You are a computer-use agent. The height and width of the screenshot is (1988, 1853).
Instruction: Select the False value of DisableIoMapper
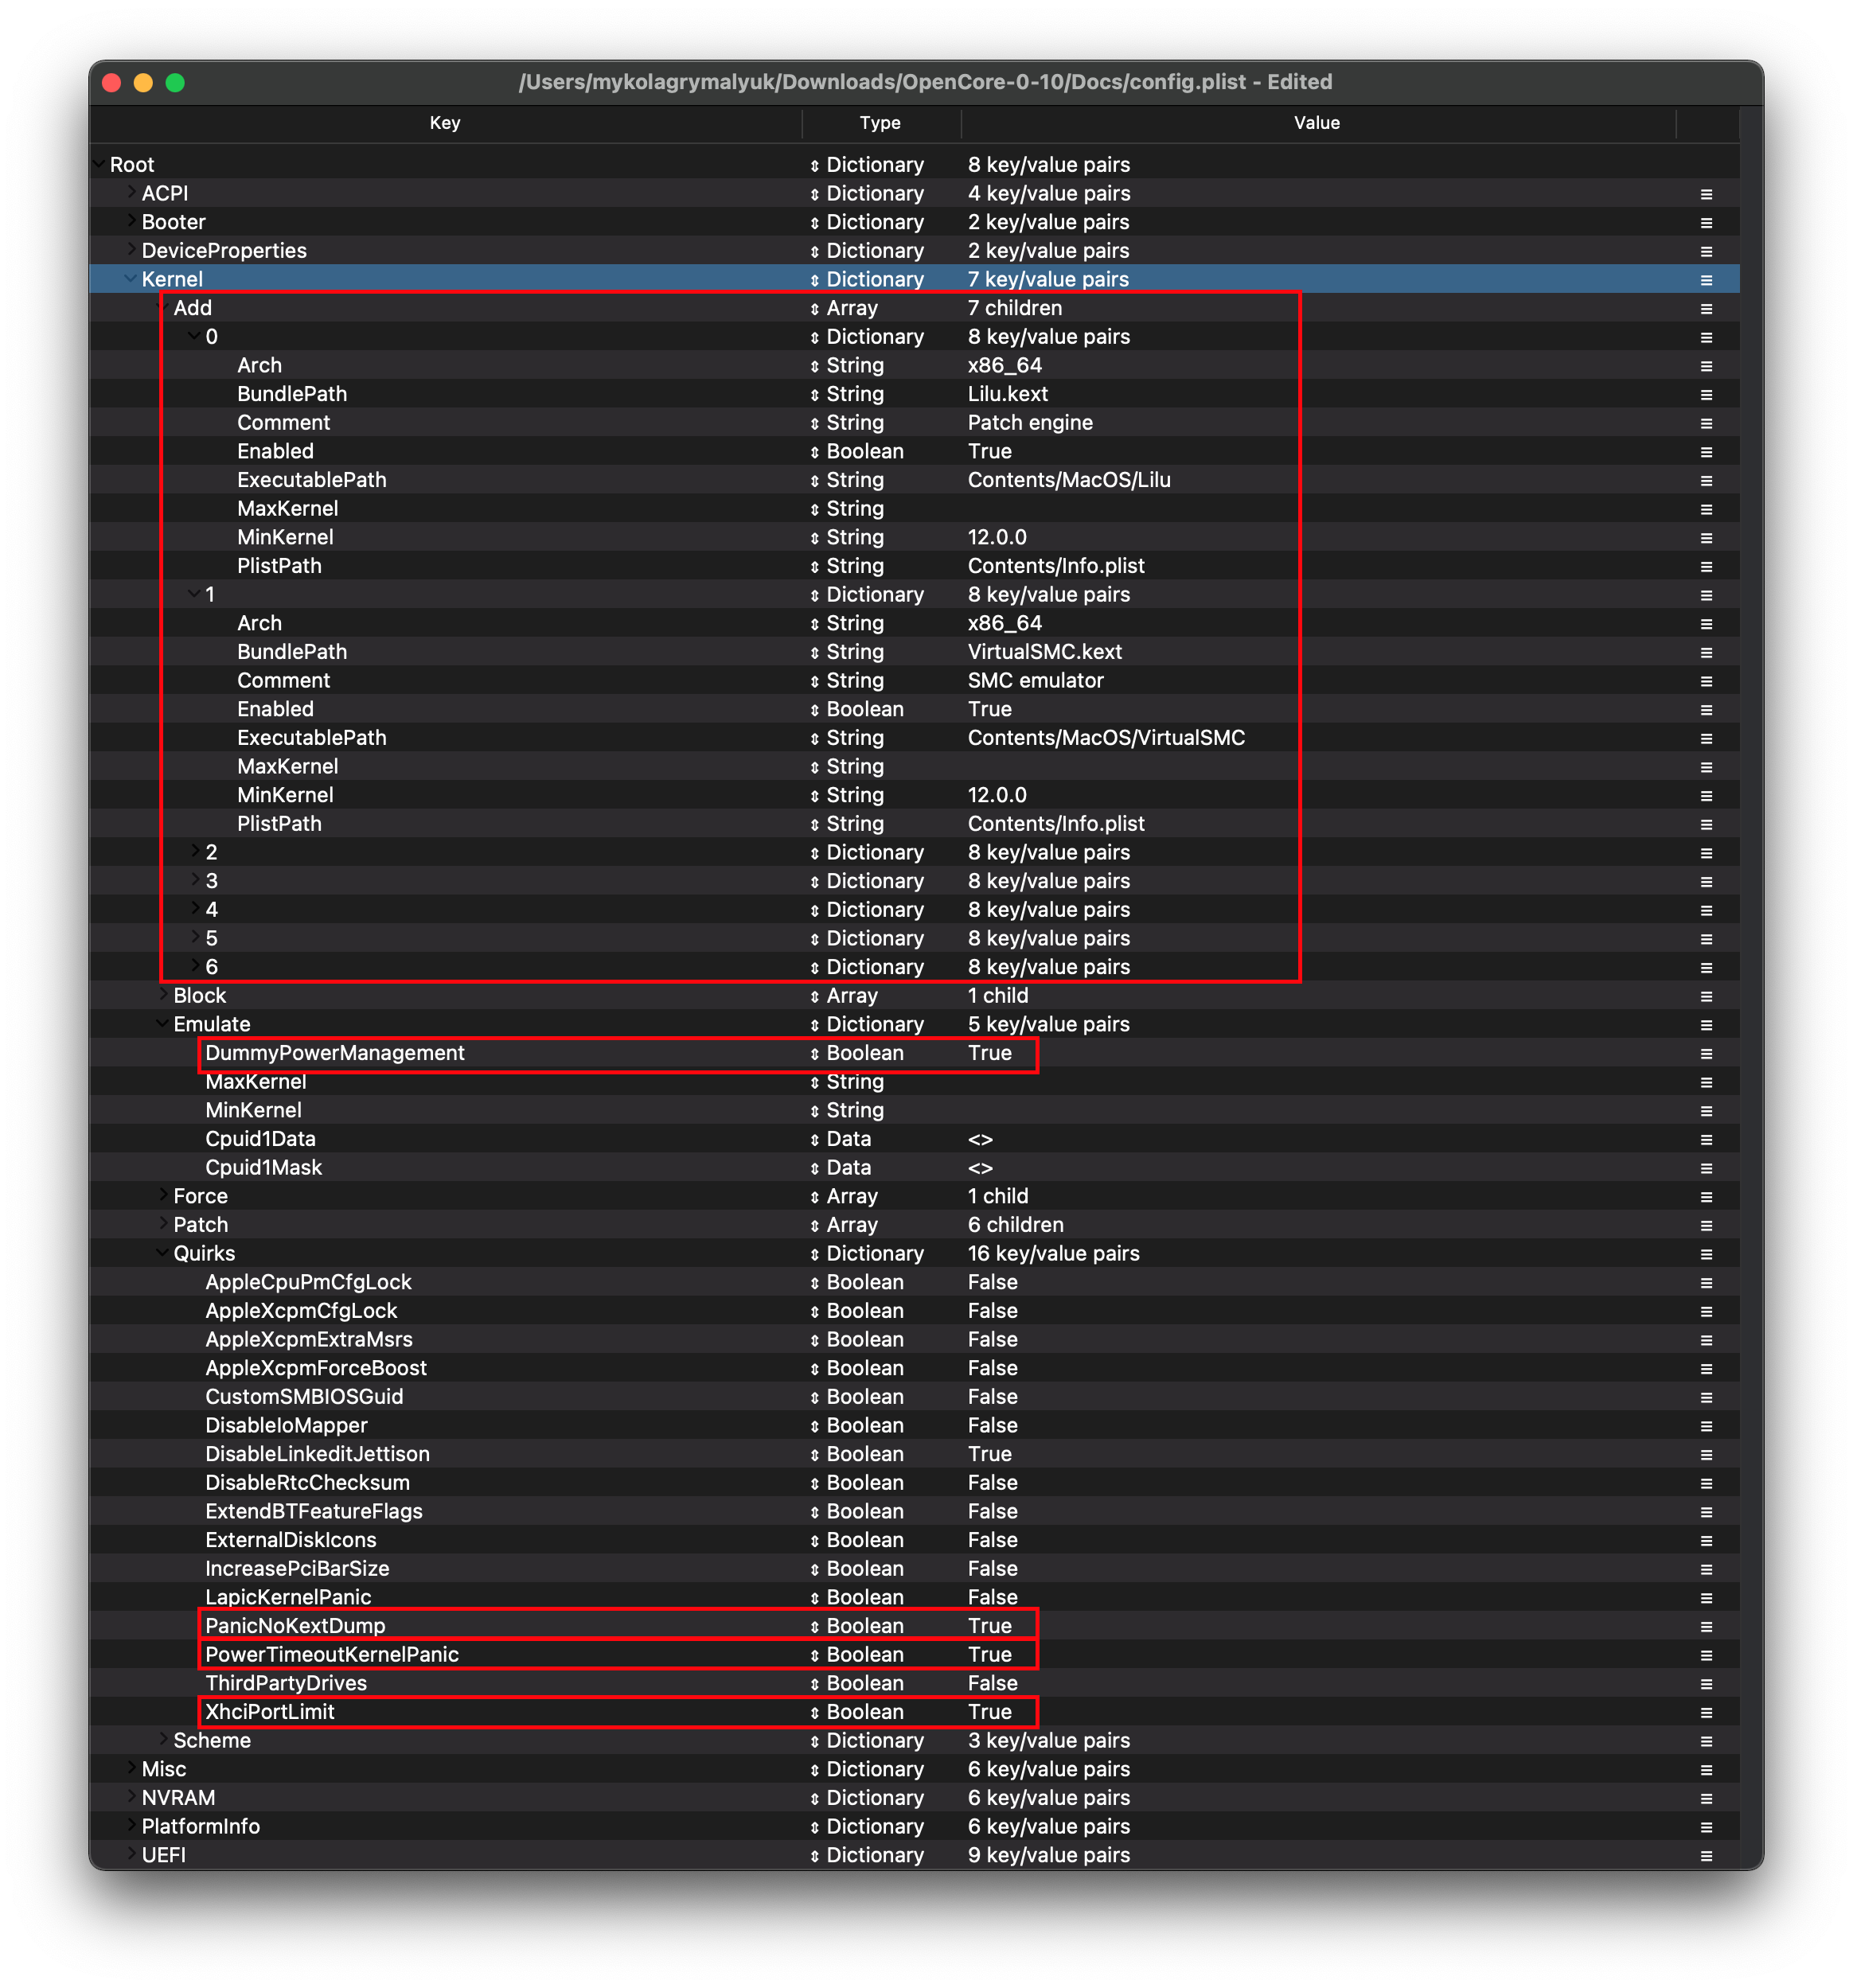993,1426
